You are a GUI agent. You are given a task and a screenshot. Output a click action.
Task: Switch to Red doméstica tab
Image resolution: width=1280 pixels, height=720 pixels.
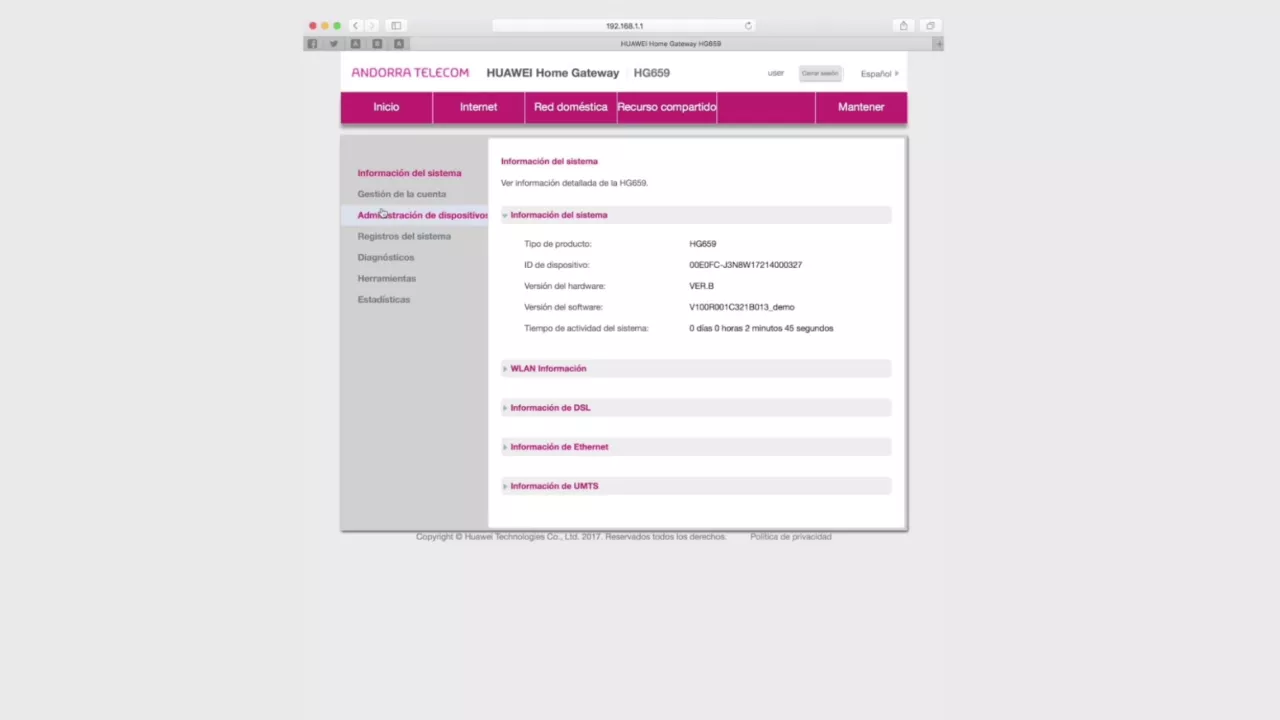click(x=570, y=107)
